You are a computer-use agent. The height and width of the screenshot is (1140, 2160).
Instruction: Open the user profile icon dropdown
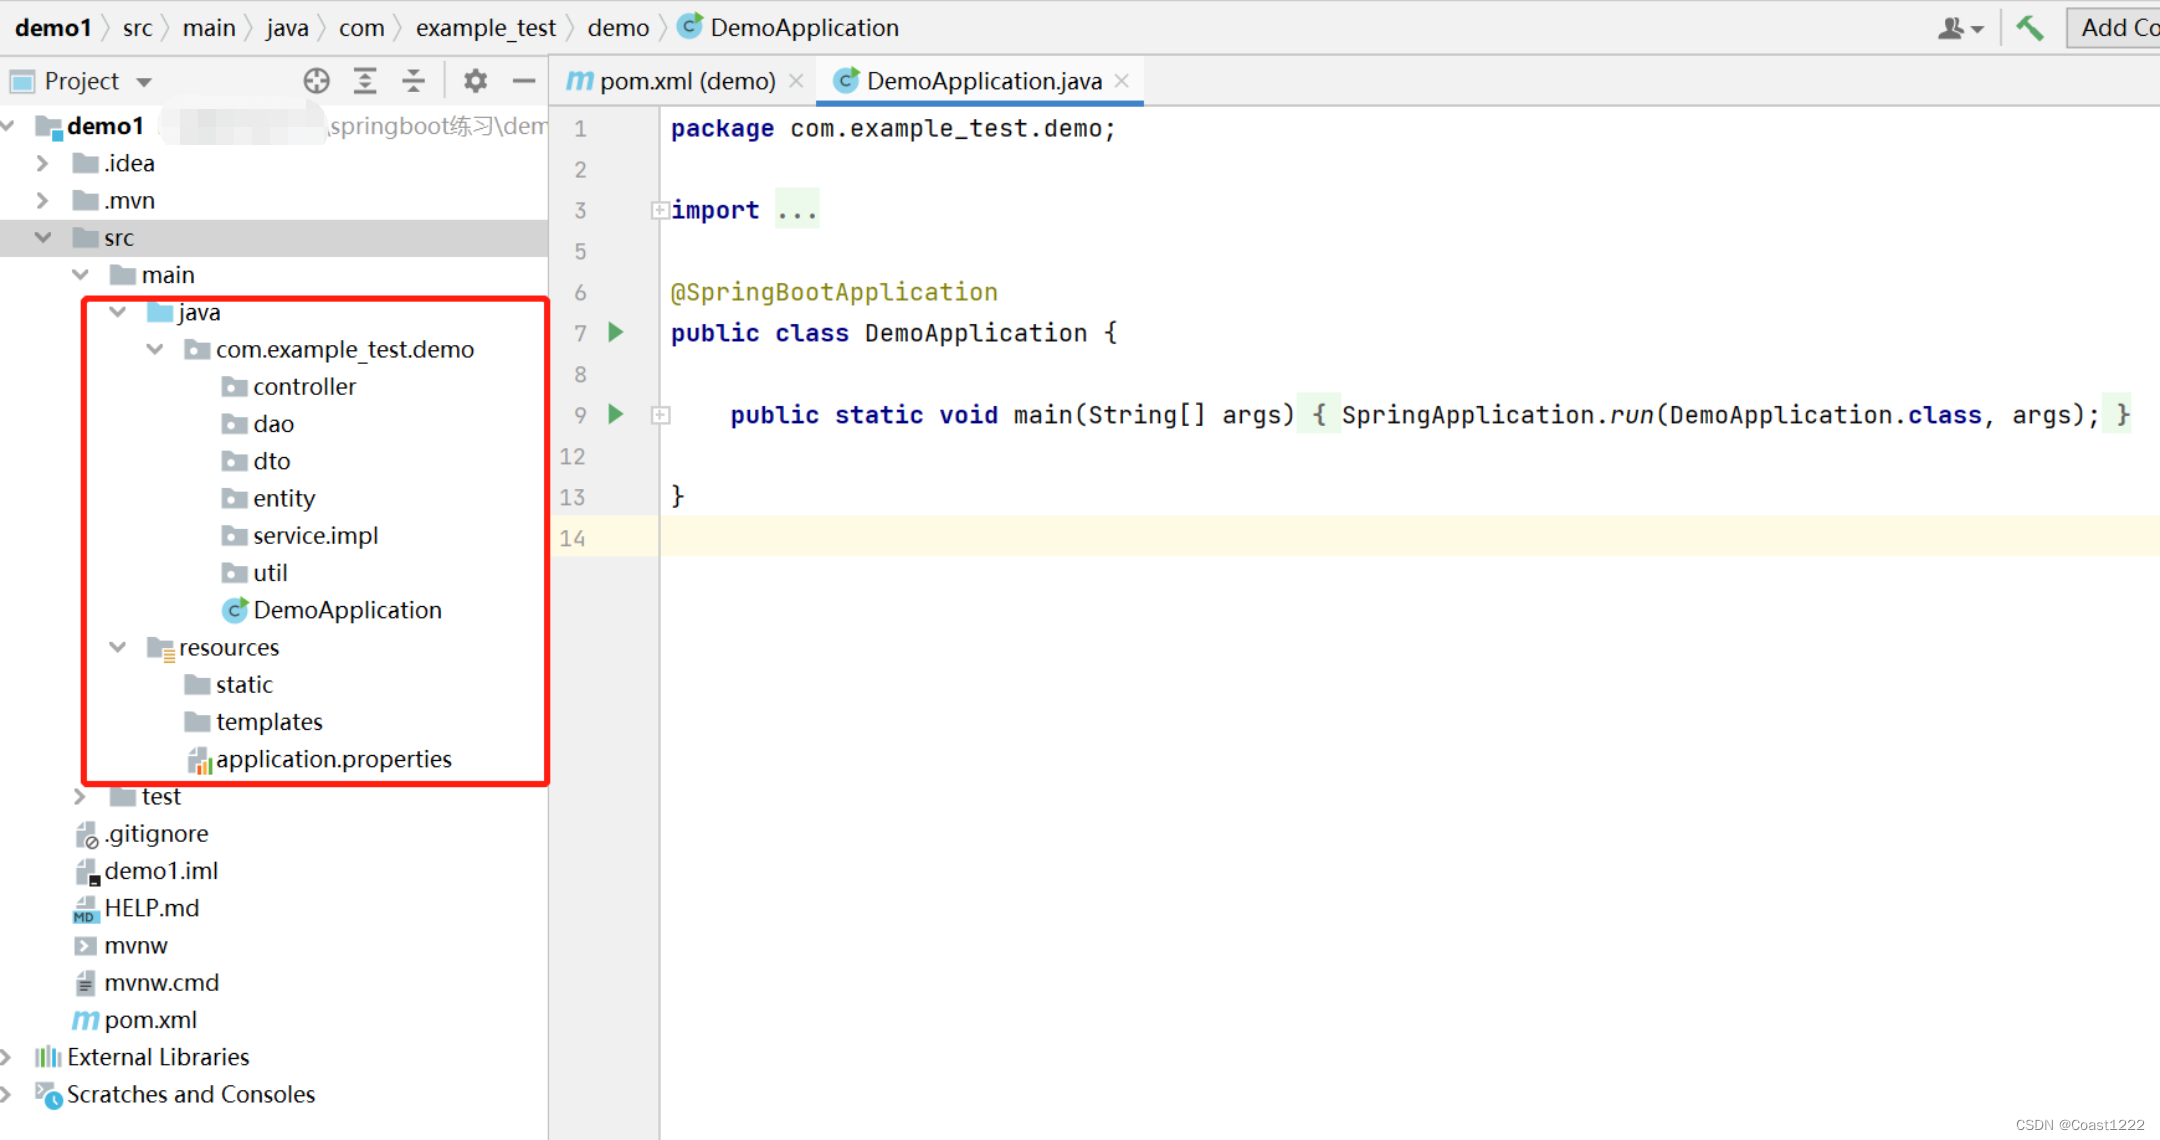click(1959, 28)
